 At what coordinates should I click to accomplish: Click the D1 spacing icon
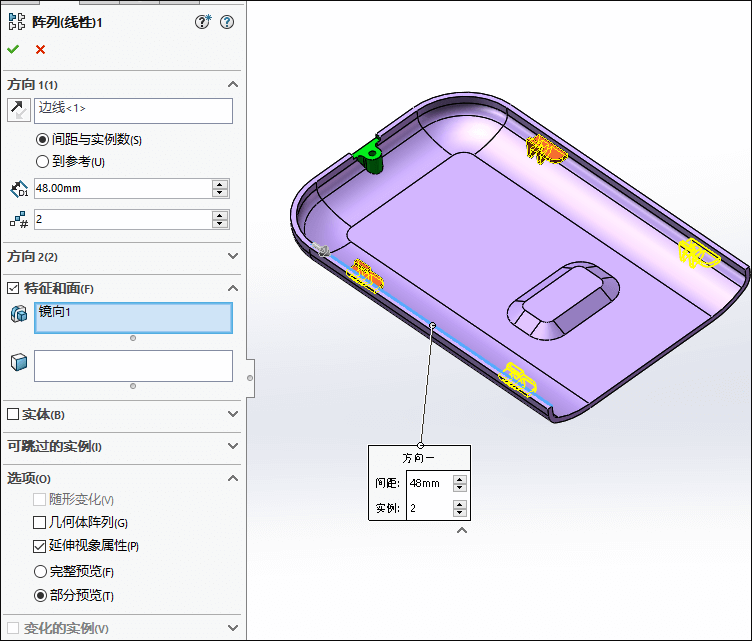click(x=19, y=189)
